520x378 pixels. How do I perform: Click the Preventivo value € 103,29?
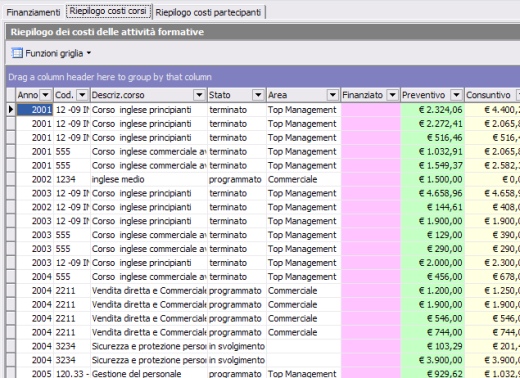click(433, 346)
